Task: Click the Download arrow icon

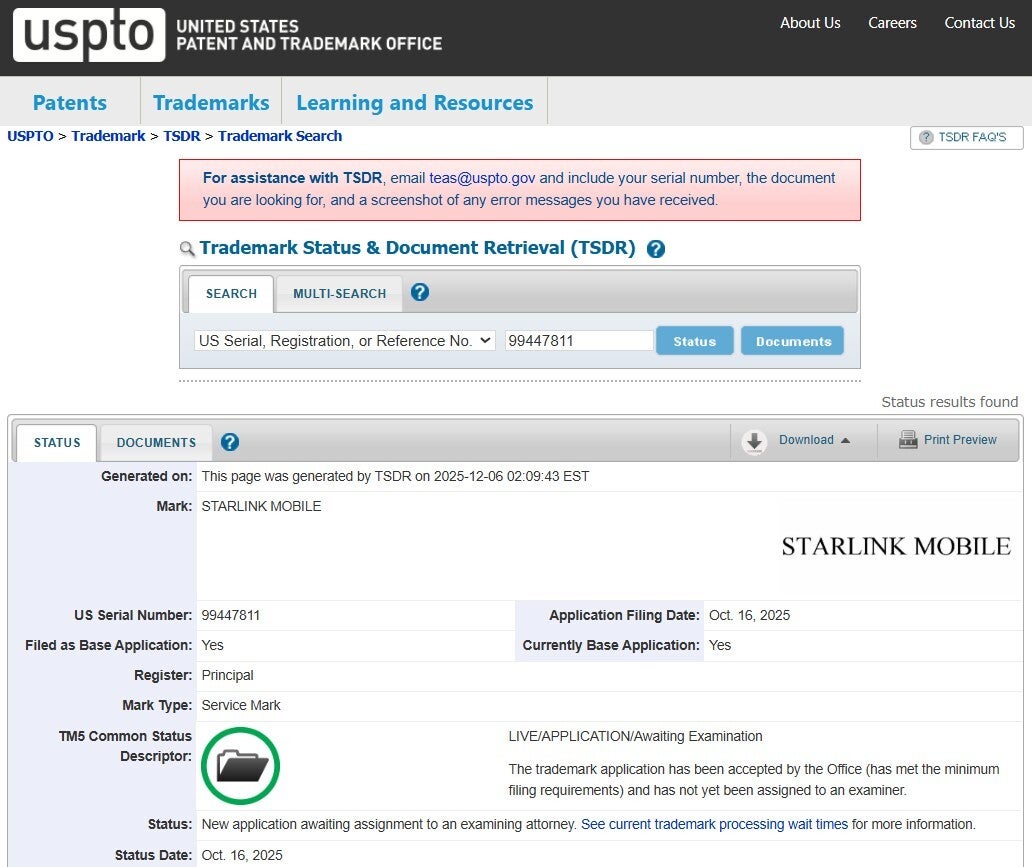Action: [753, 440]
